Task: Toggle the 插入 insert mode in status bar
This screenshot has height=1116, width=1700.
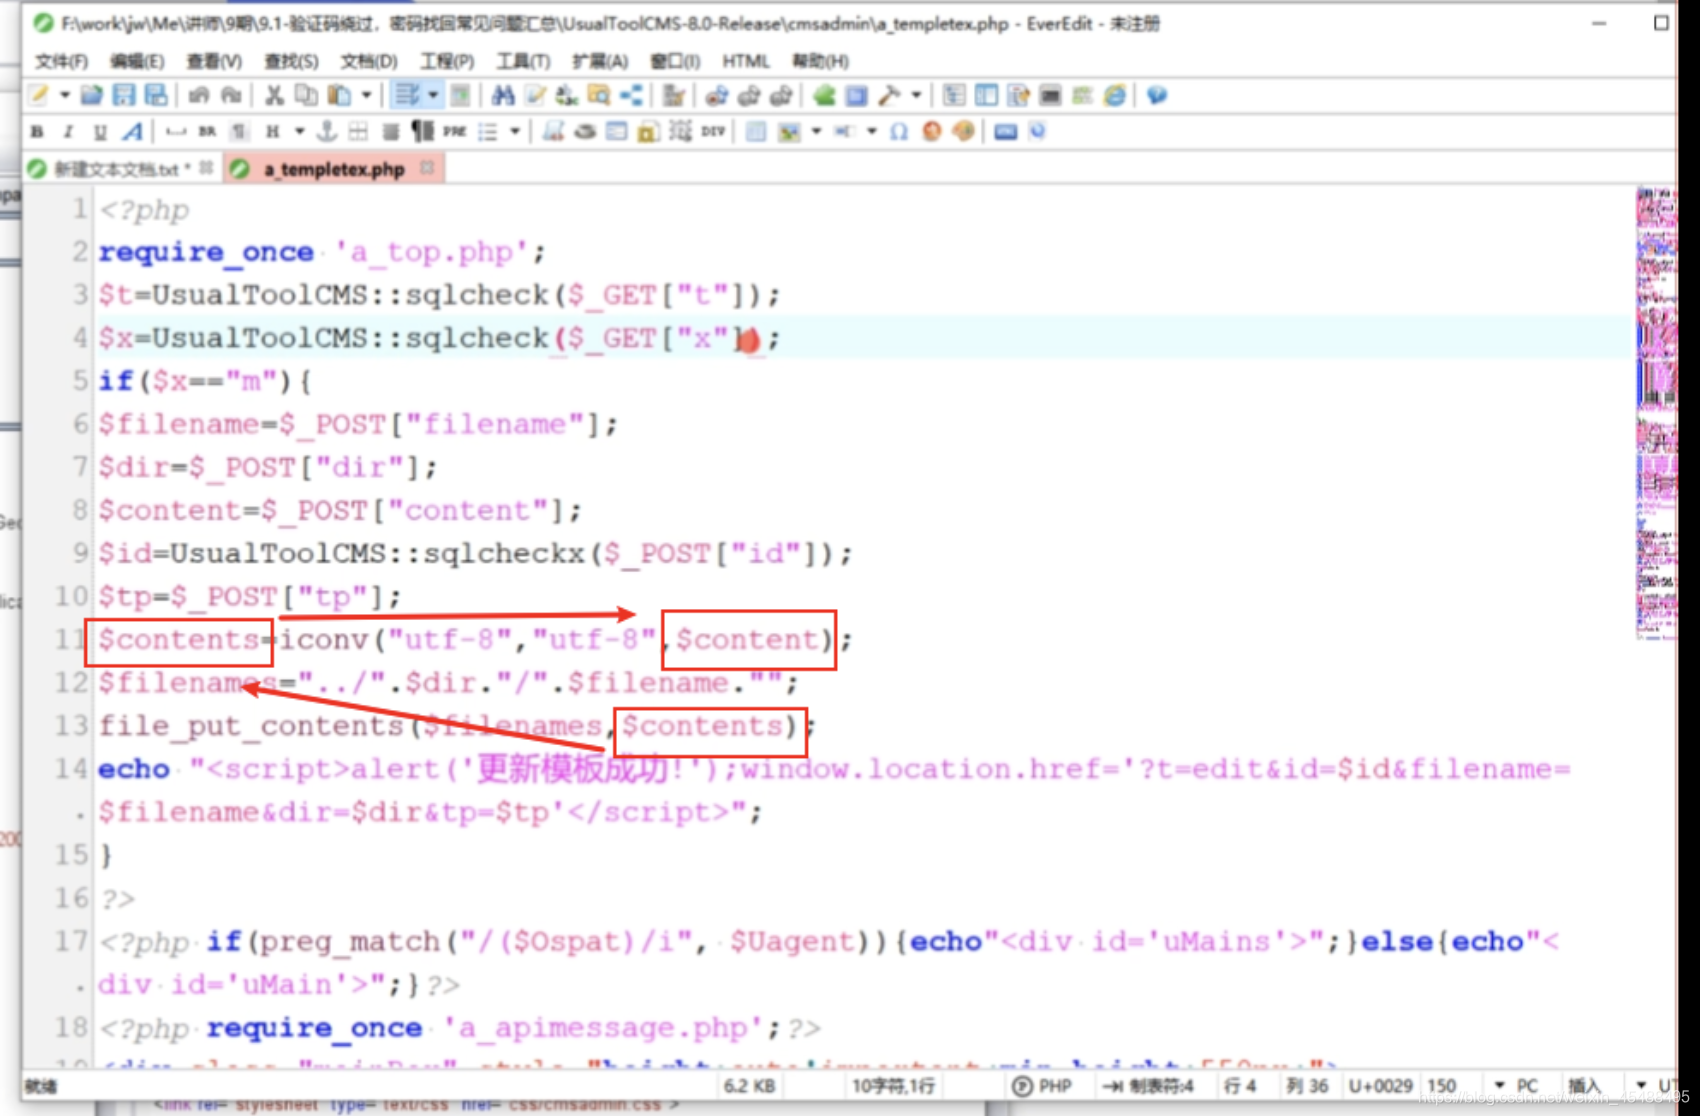Action: (x=1584, y=1086)
